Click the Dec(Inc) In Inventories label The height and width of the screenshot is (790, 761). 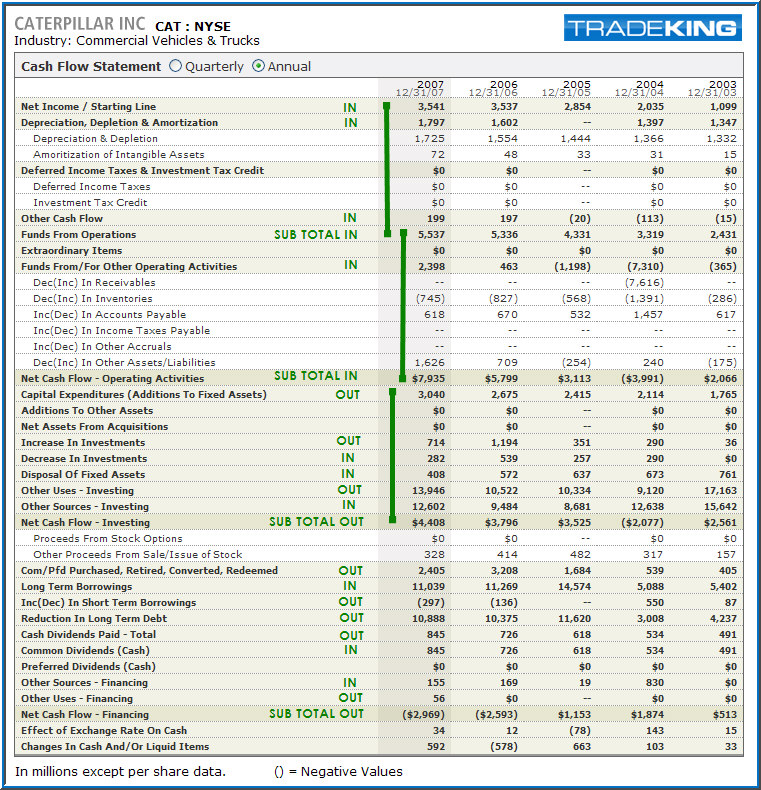92,299
